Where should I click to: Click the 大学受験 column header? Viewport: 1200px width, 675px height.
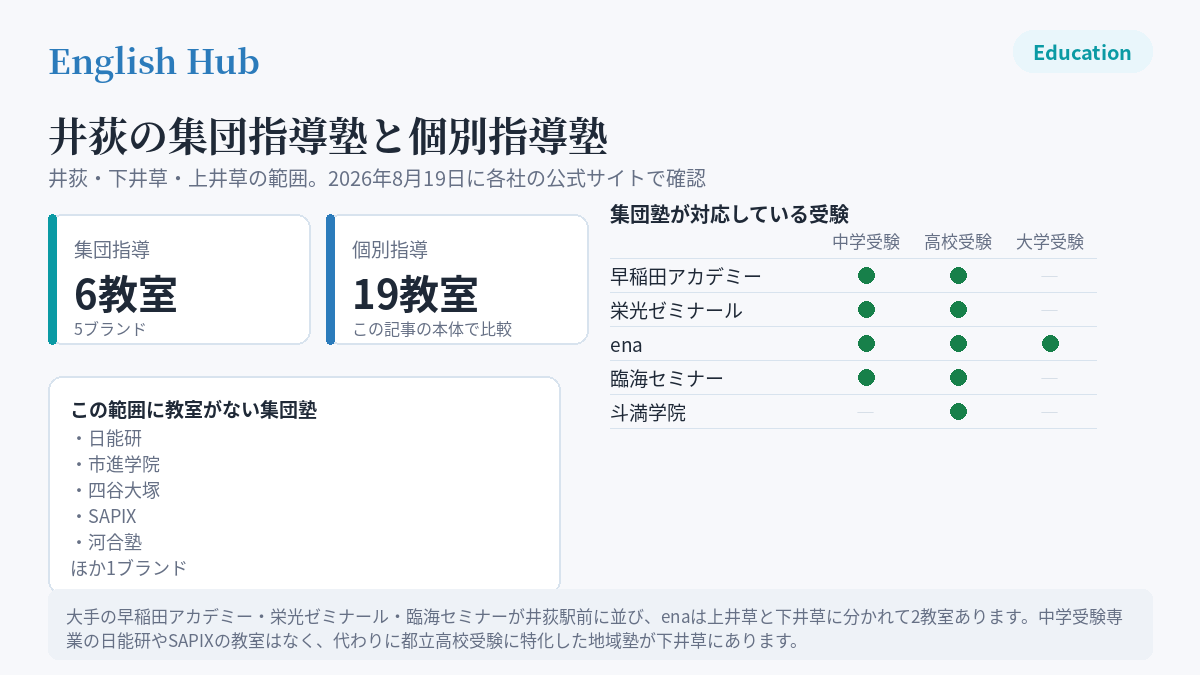point(1050,242)
